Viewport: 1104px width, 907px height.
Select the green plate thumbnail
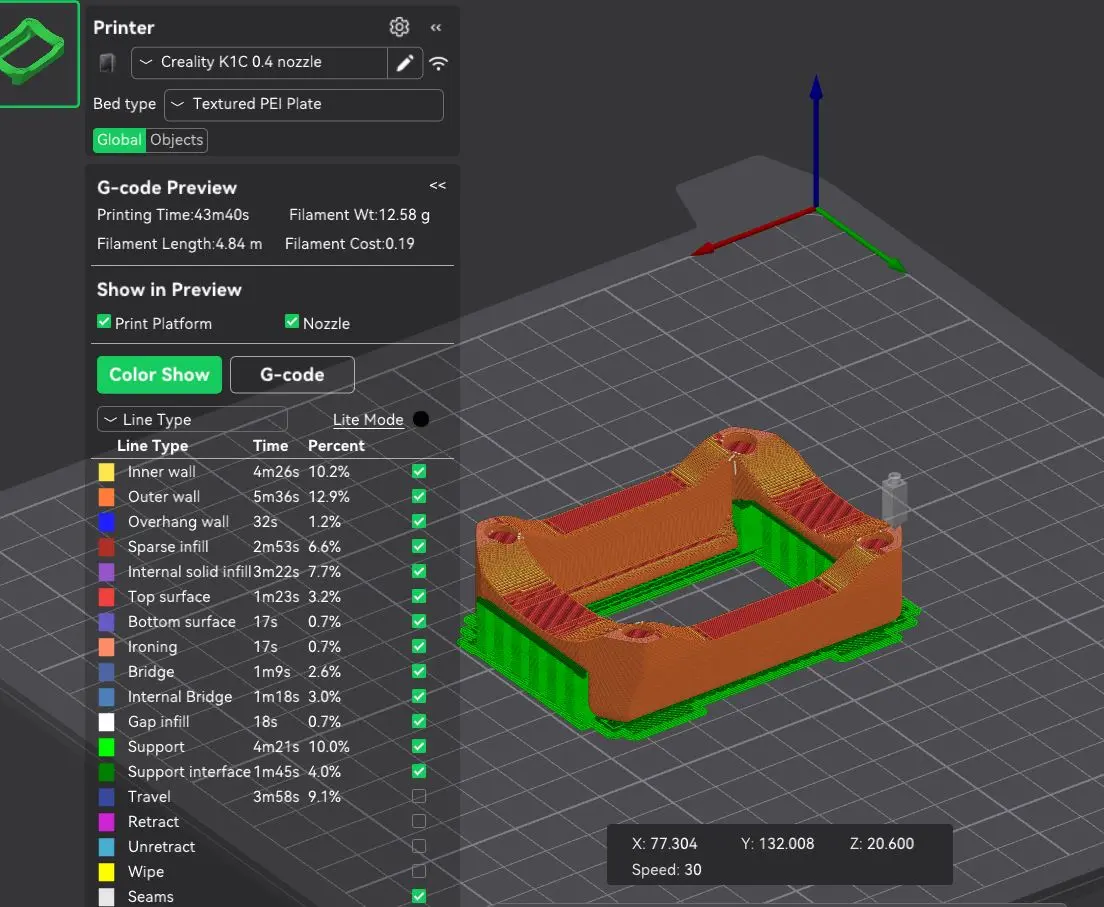(x=39, y=54)
